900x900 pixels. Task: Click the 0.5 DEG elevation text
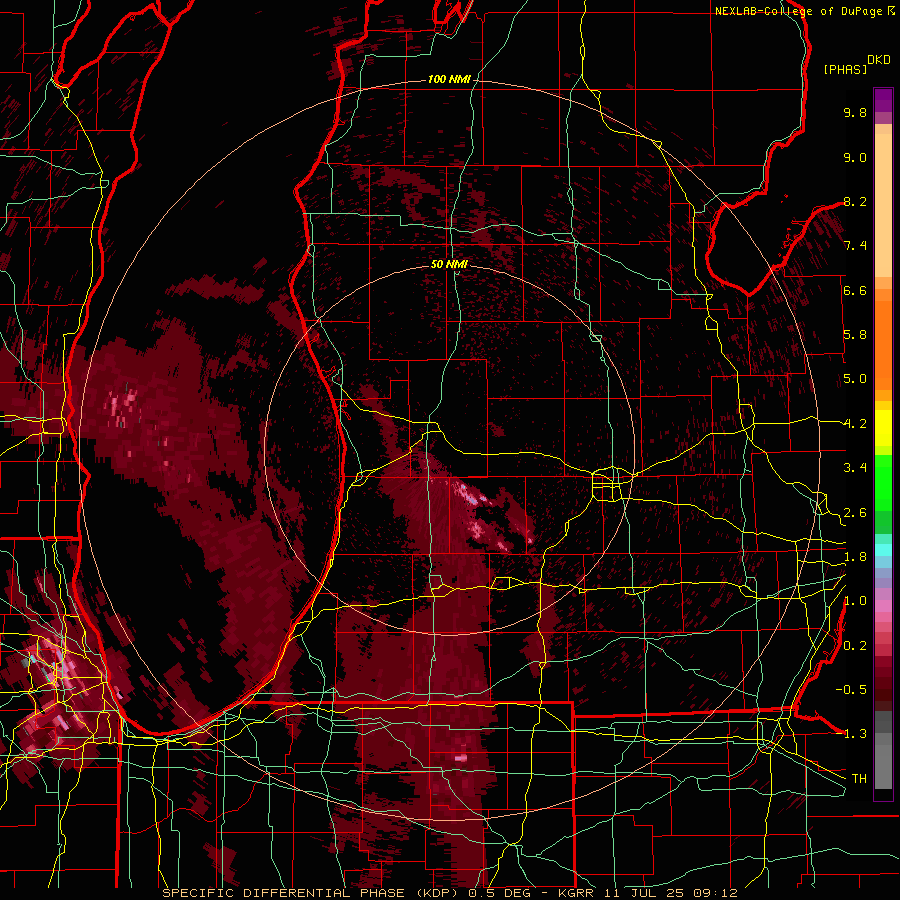[x=501, y=893]
